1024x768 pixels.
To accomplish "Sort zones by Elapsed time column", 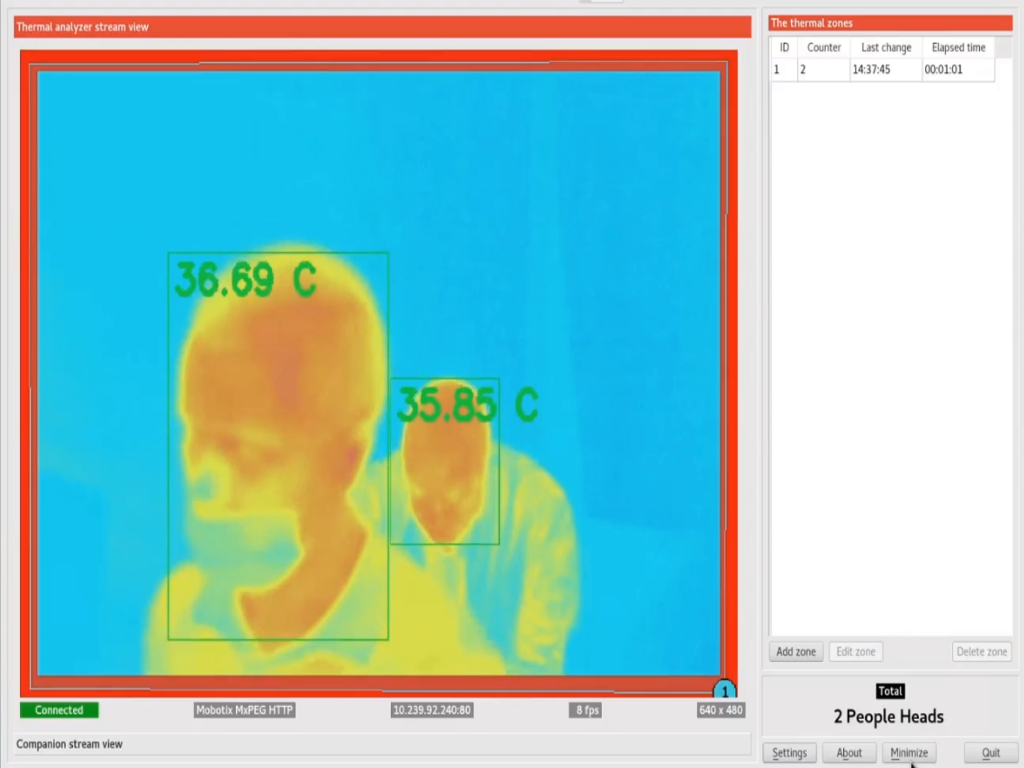I will tap(958, 48).
